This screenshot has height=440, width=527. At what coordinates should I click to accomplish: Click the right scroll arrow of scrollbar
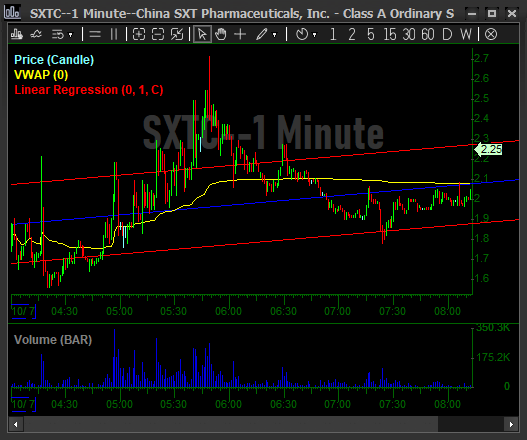coord(512,425)
